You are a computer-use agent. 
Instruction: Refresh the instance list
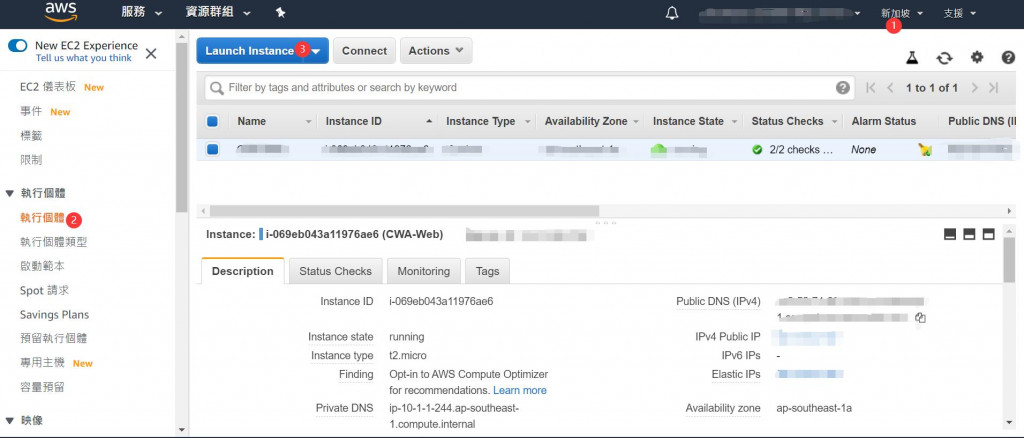(944, 58)
